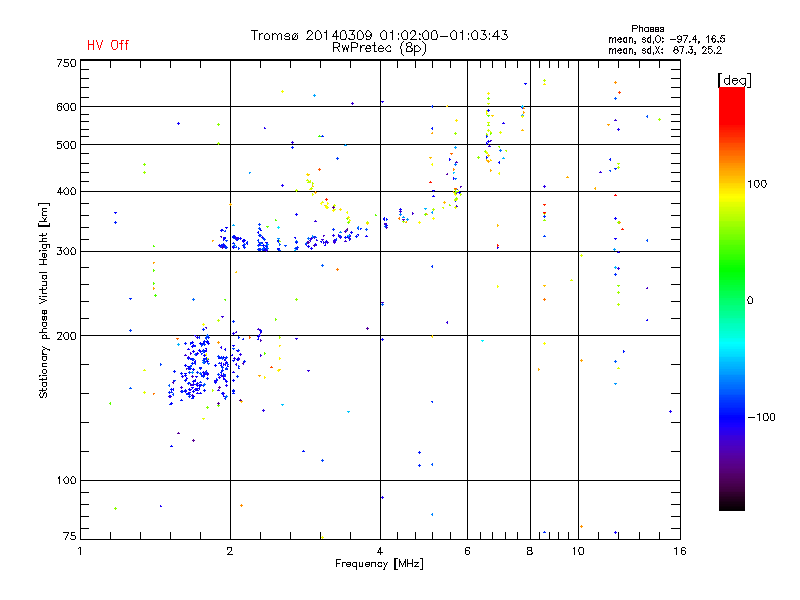Click the 'Phases' header text

647,29
